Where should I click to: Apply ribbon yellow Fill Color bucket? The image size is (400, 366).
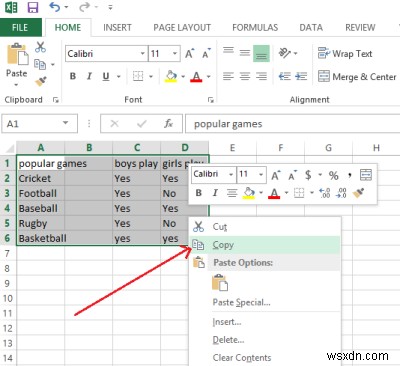tap(171, 76)
